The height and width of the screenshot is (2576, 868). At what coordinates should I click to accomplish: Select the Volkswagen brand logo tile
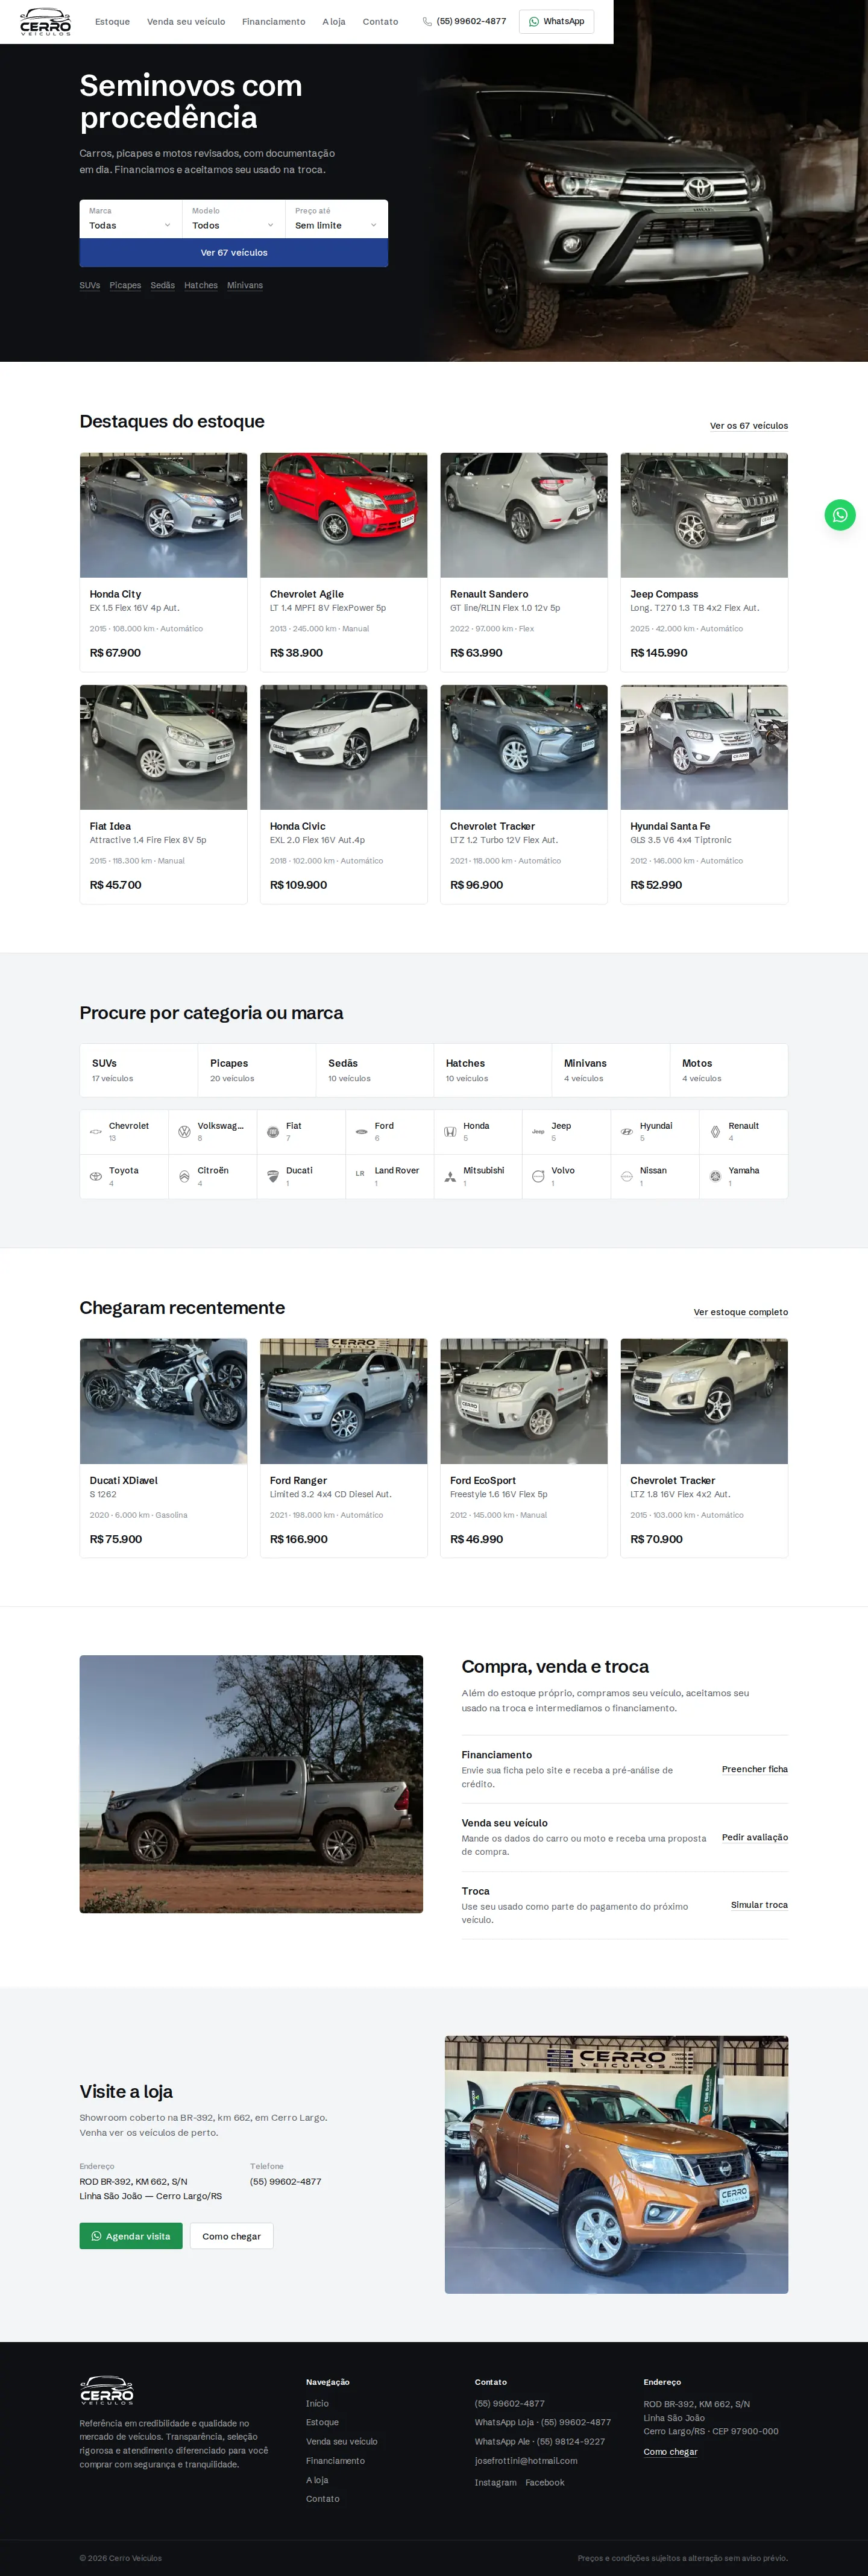tap(212, 1132)
